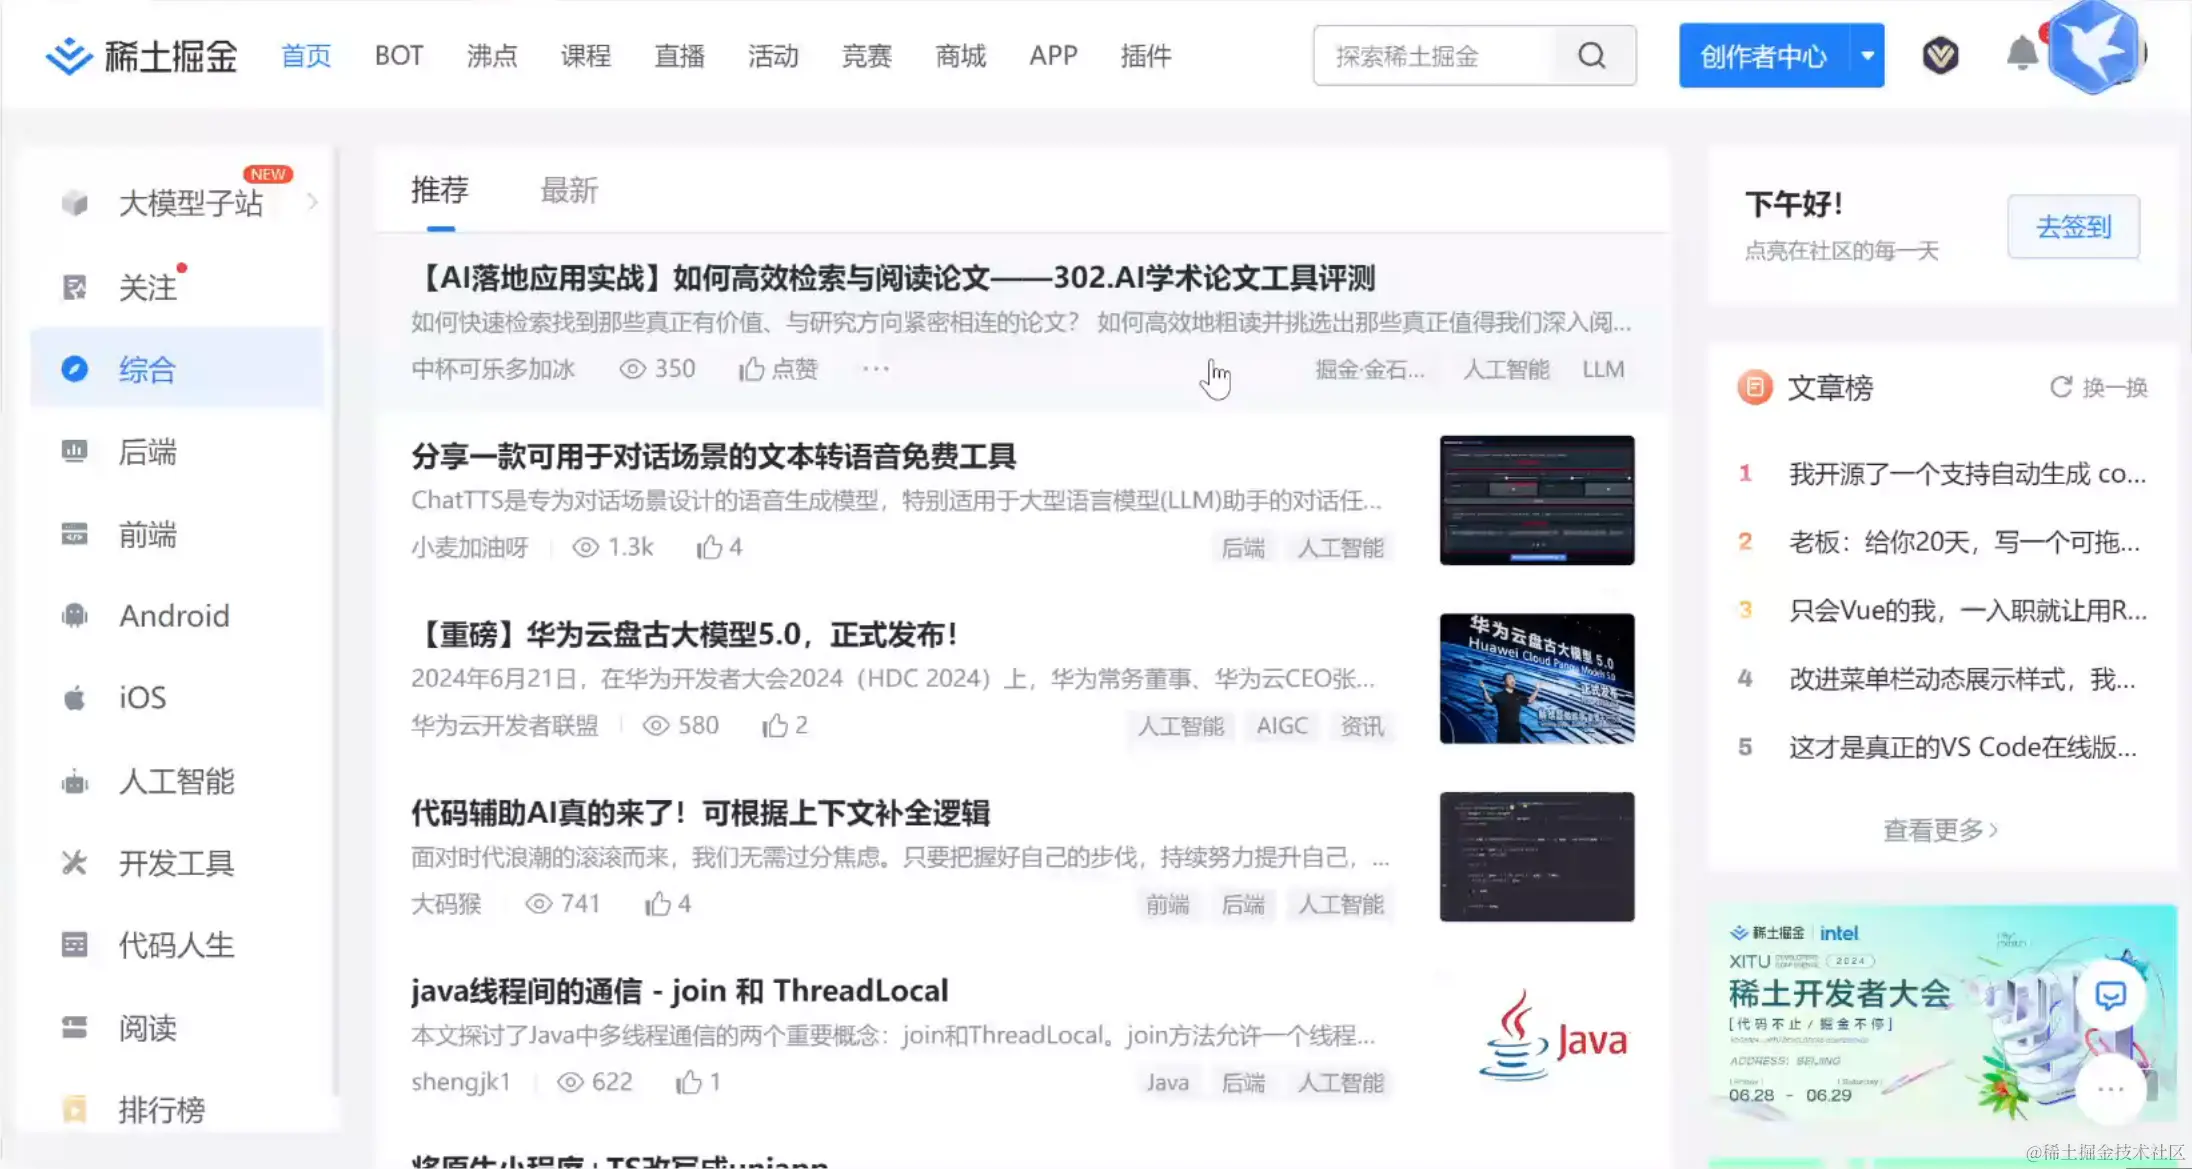Open the 华为云盘古大模型 article thumbnail
2192x1169 pixels.
(1536, 679)
